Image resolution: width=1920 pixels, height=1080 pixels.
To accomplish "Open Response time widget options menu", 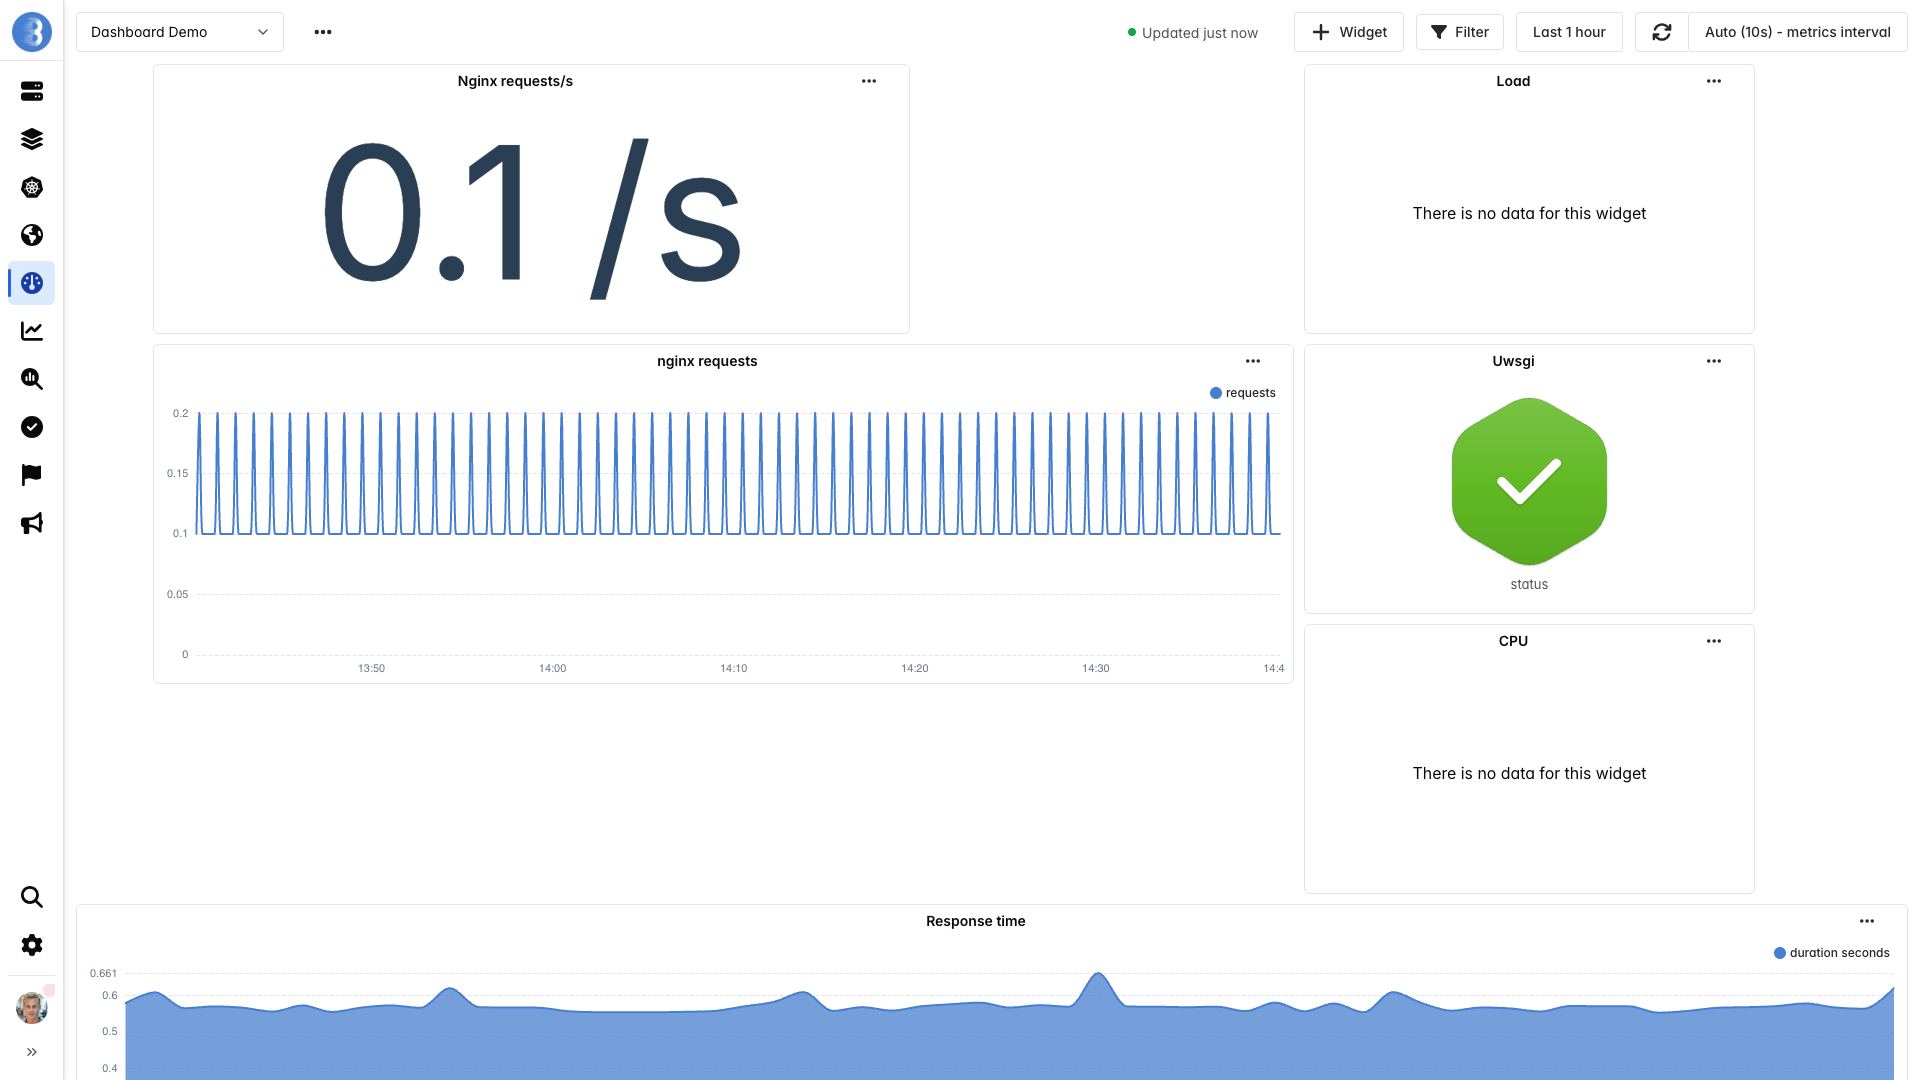I will point(1867,921).
